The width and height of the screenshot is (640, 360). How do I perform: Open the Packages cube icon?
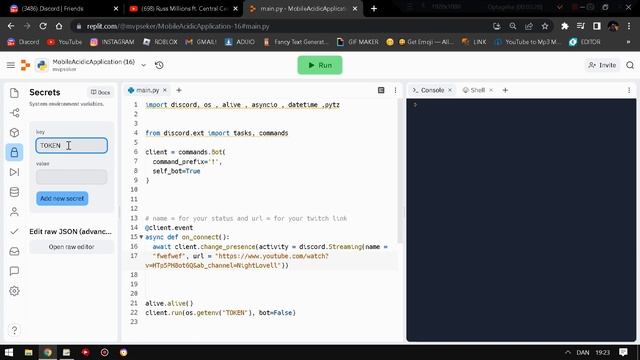(x=14, y=133)
